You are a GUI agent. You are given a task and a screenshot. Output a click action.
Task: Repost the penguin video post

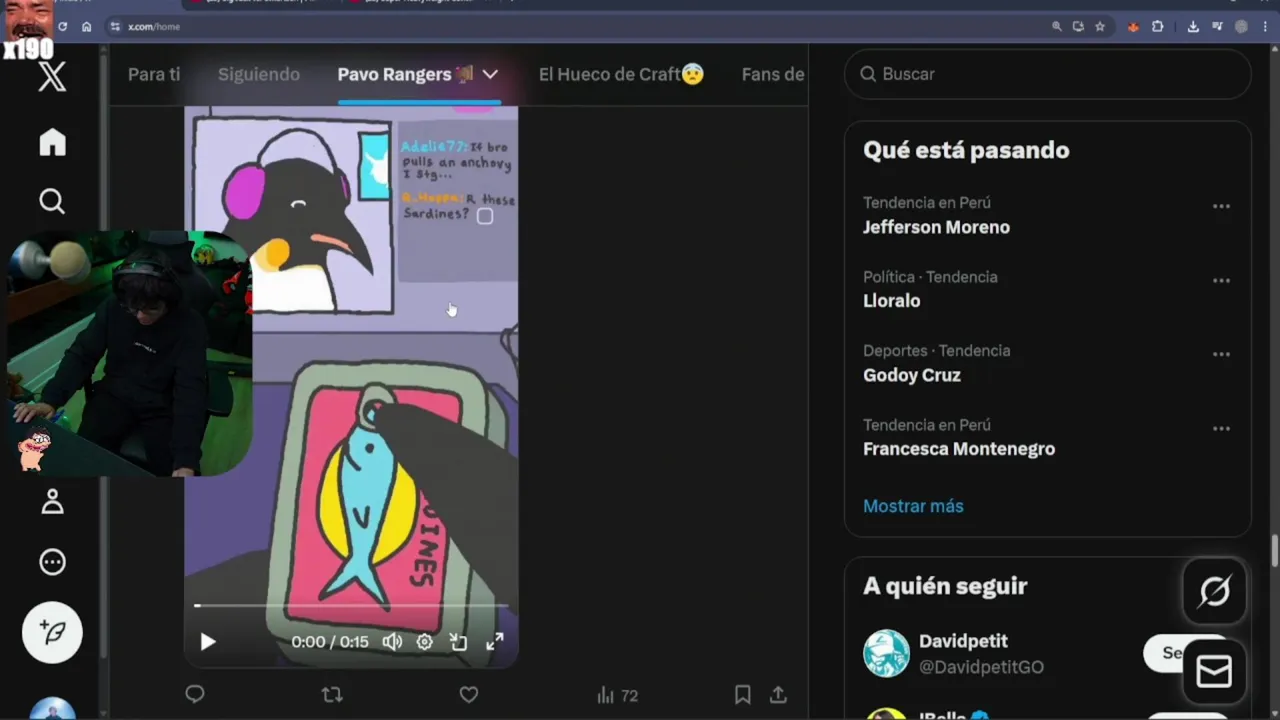point(332,694)
